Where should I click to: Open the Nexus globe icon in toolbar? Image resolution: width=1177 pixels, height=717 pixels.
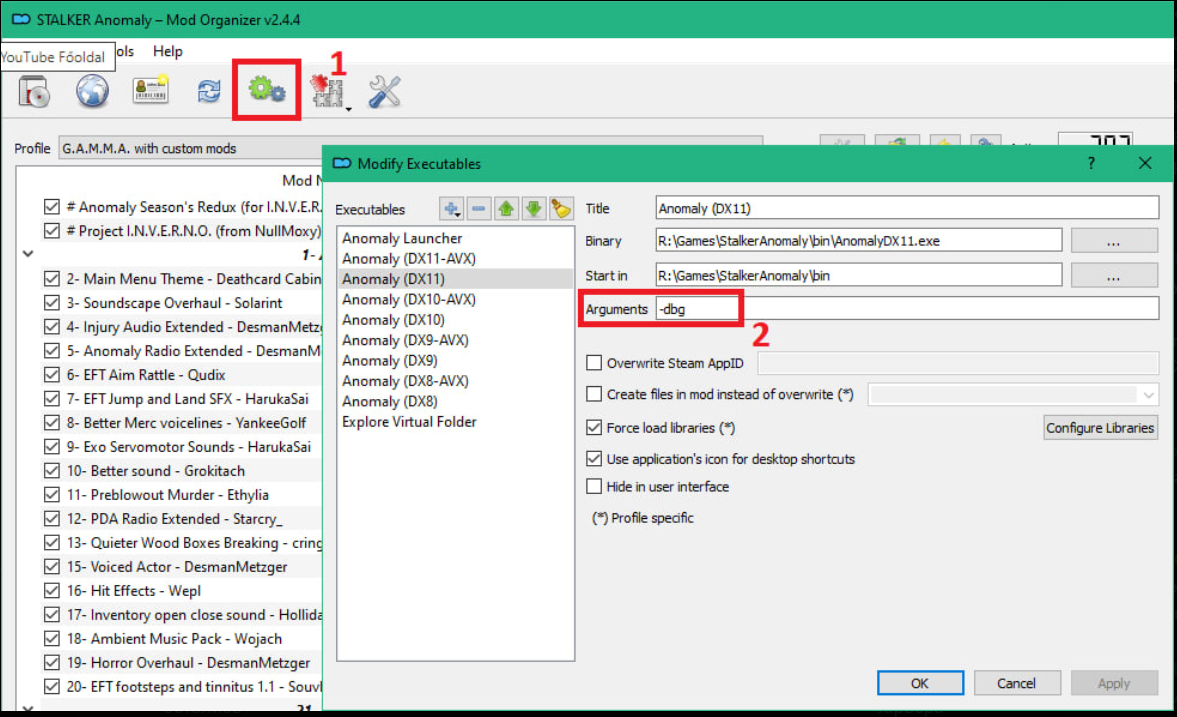[93, 92]
